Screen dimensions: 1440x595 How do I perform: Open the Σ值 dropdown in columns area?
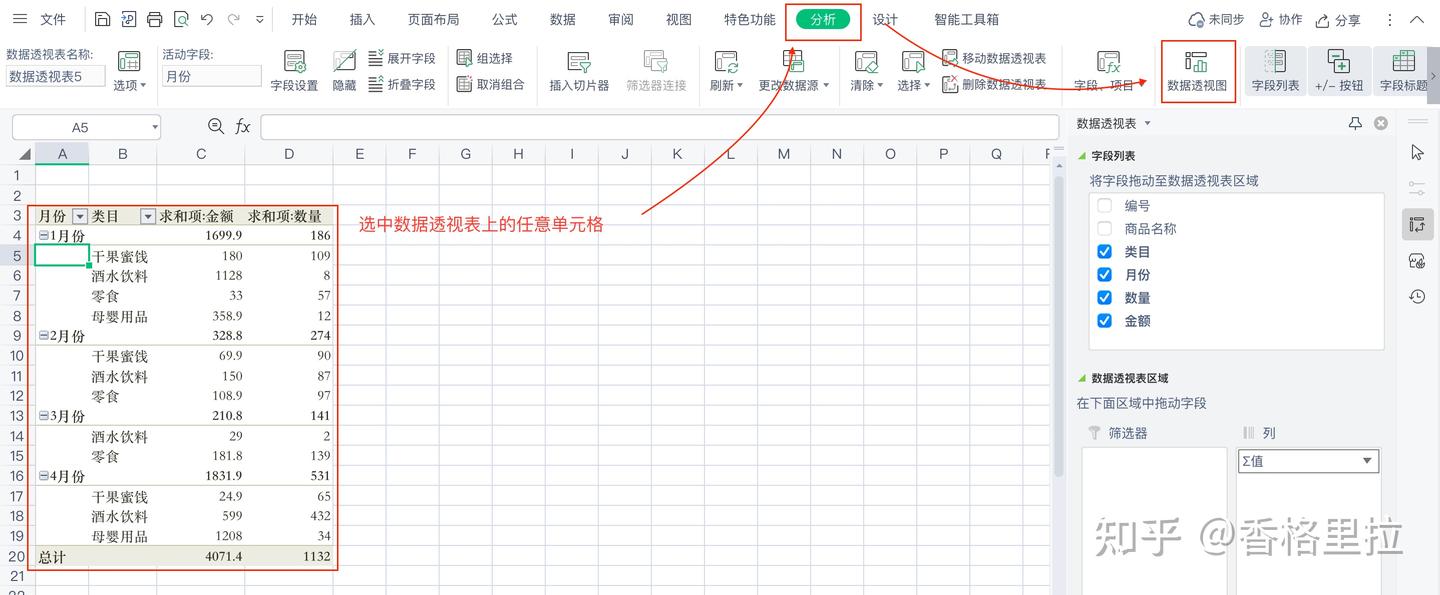(x=1367, y=461)
